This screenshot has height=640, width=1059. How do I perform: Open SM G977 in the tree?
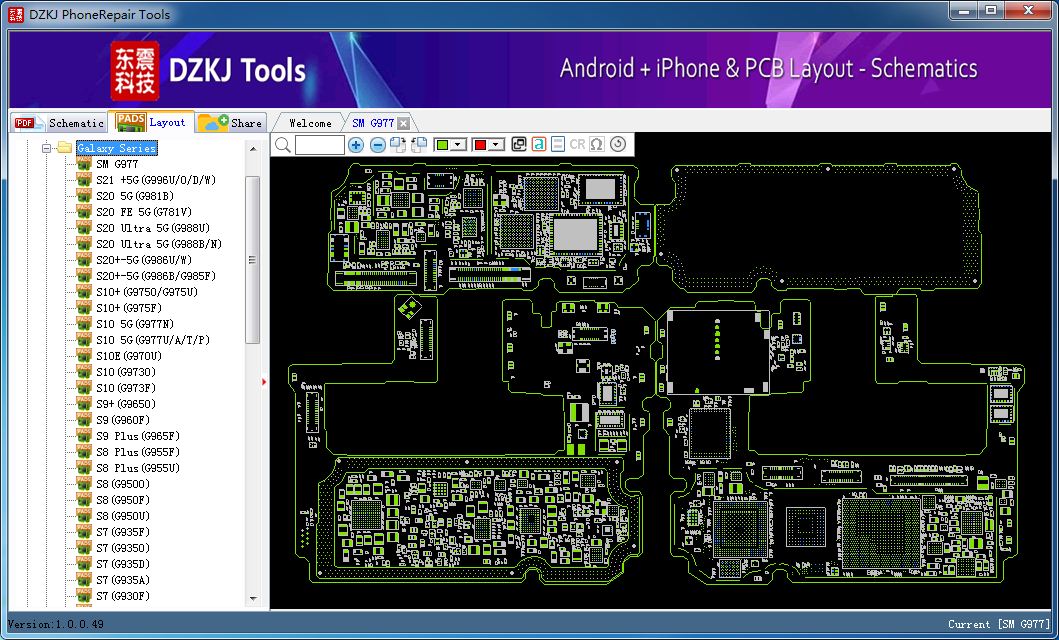tap(118, 164)
